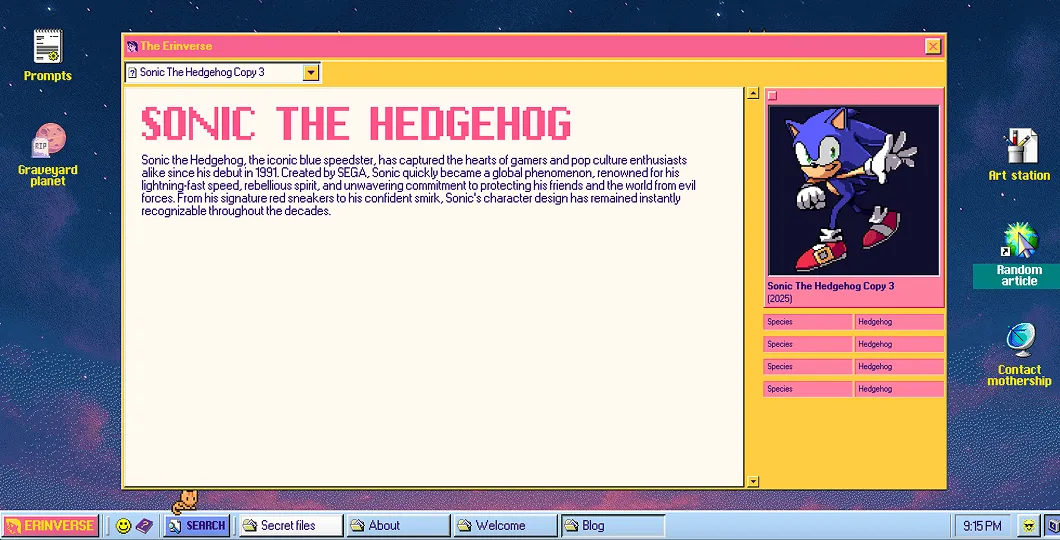The height and width of the screenshot is (540, 1060).
Task: Toggle the small square box above Sonic image
Action: coord(773,95)
